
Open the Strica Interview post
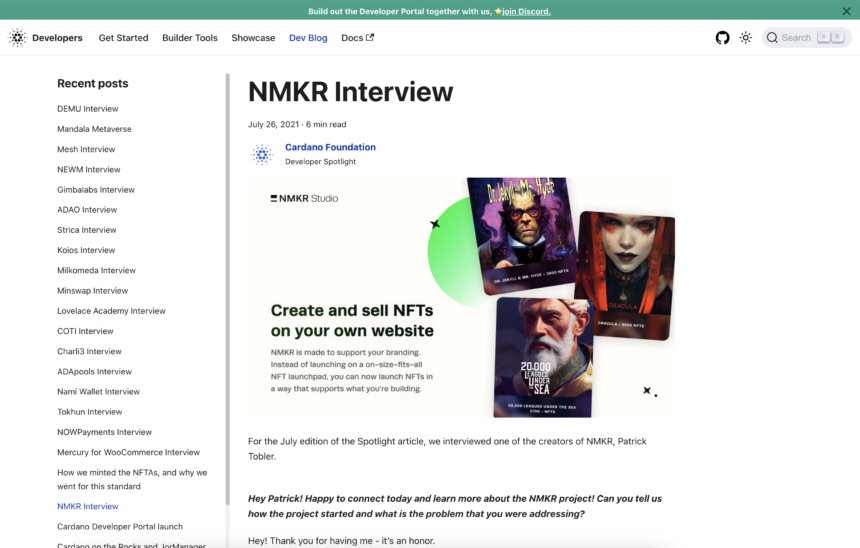(87, 230)
